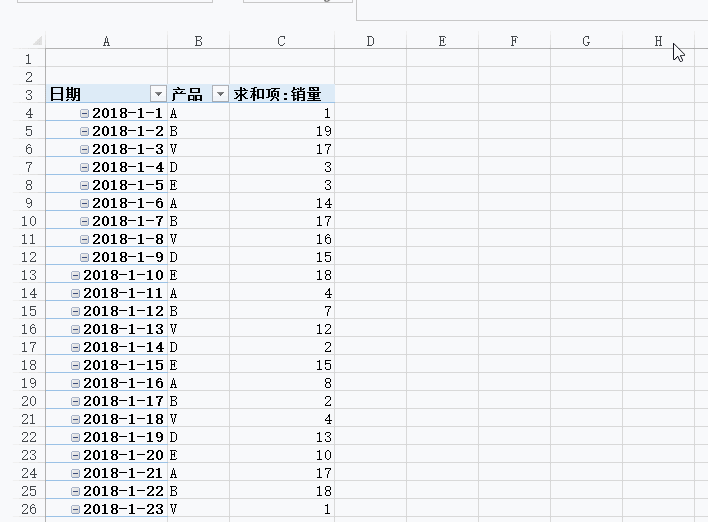Collapse the 2018-1-10 date group
Screen dimensions: 708x522
pos(75,275)
